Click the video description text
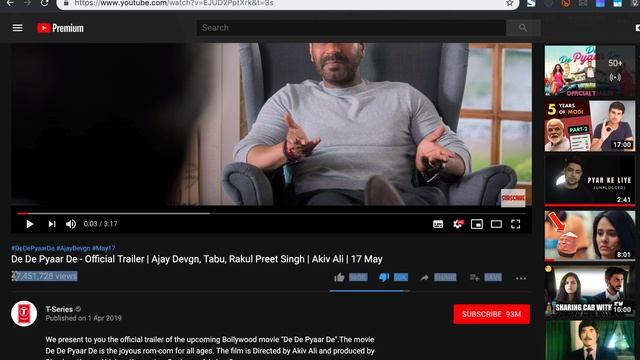This screenshot has width=640, height=360. point(210,349)
